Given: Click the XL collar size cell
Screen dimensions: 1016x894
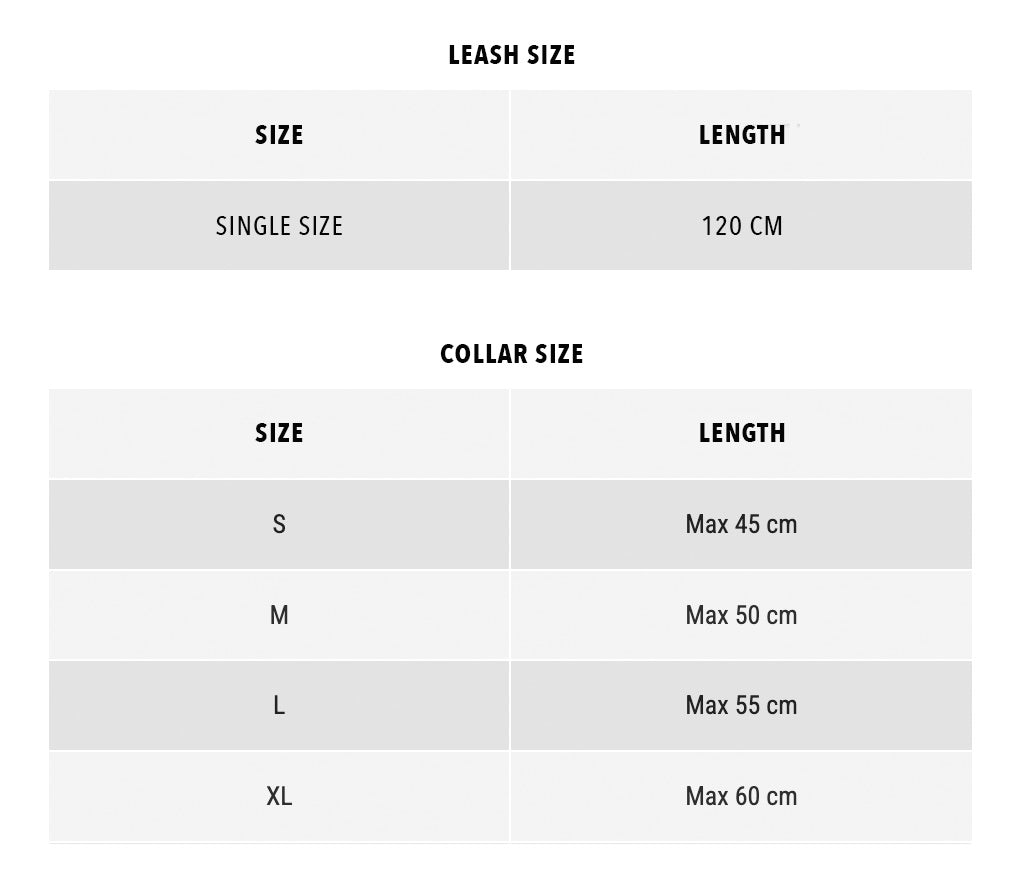Looking at the screenshot, I should [279, 797].
